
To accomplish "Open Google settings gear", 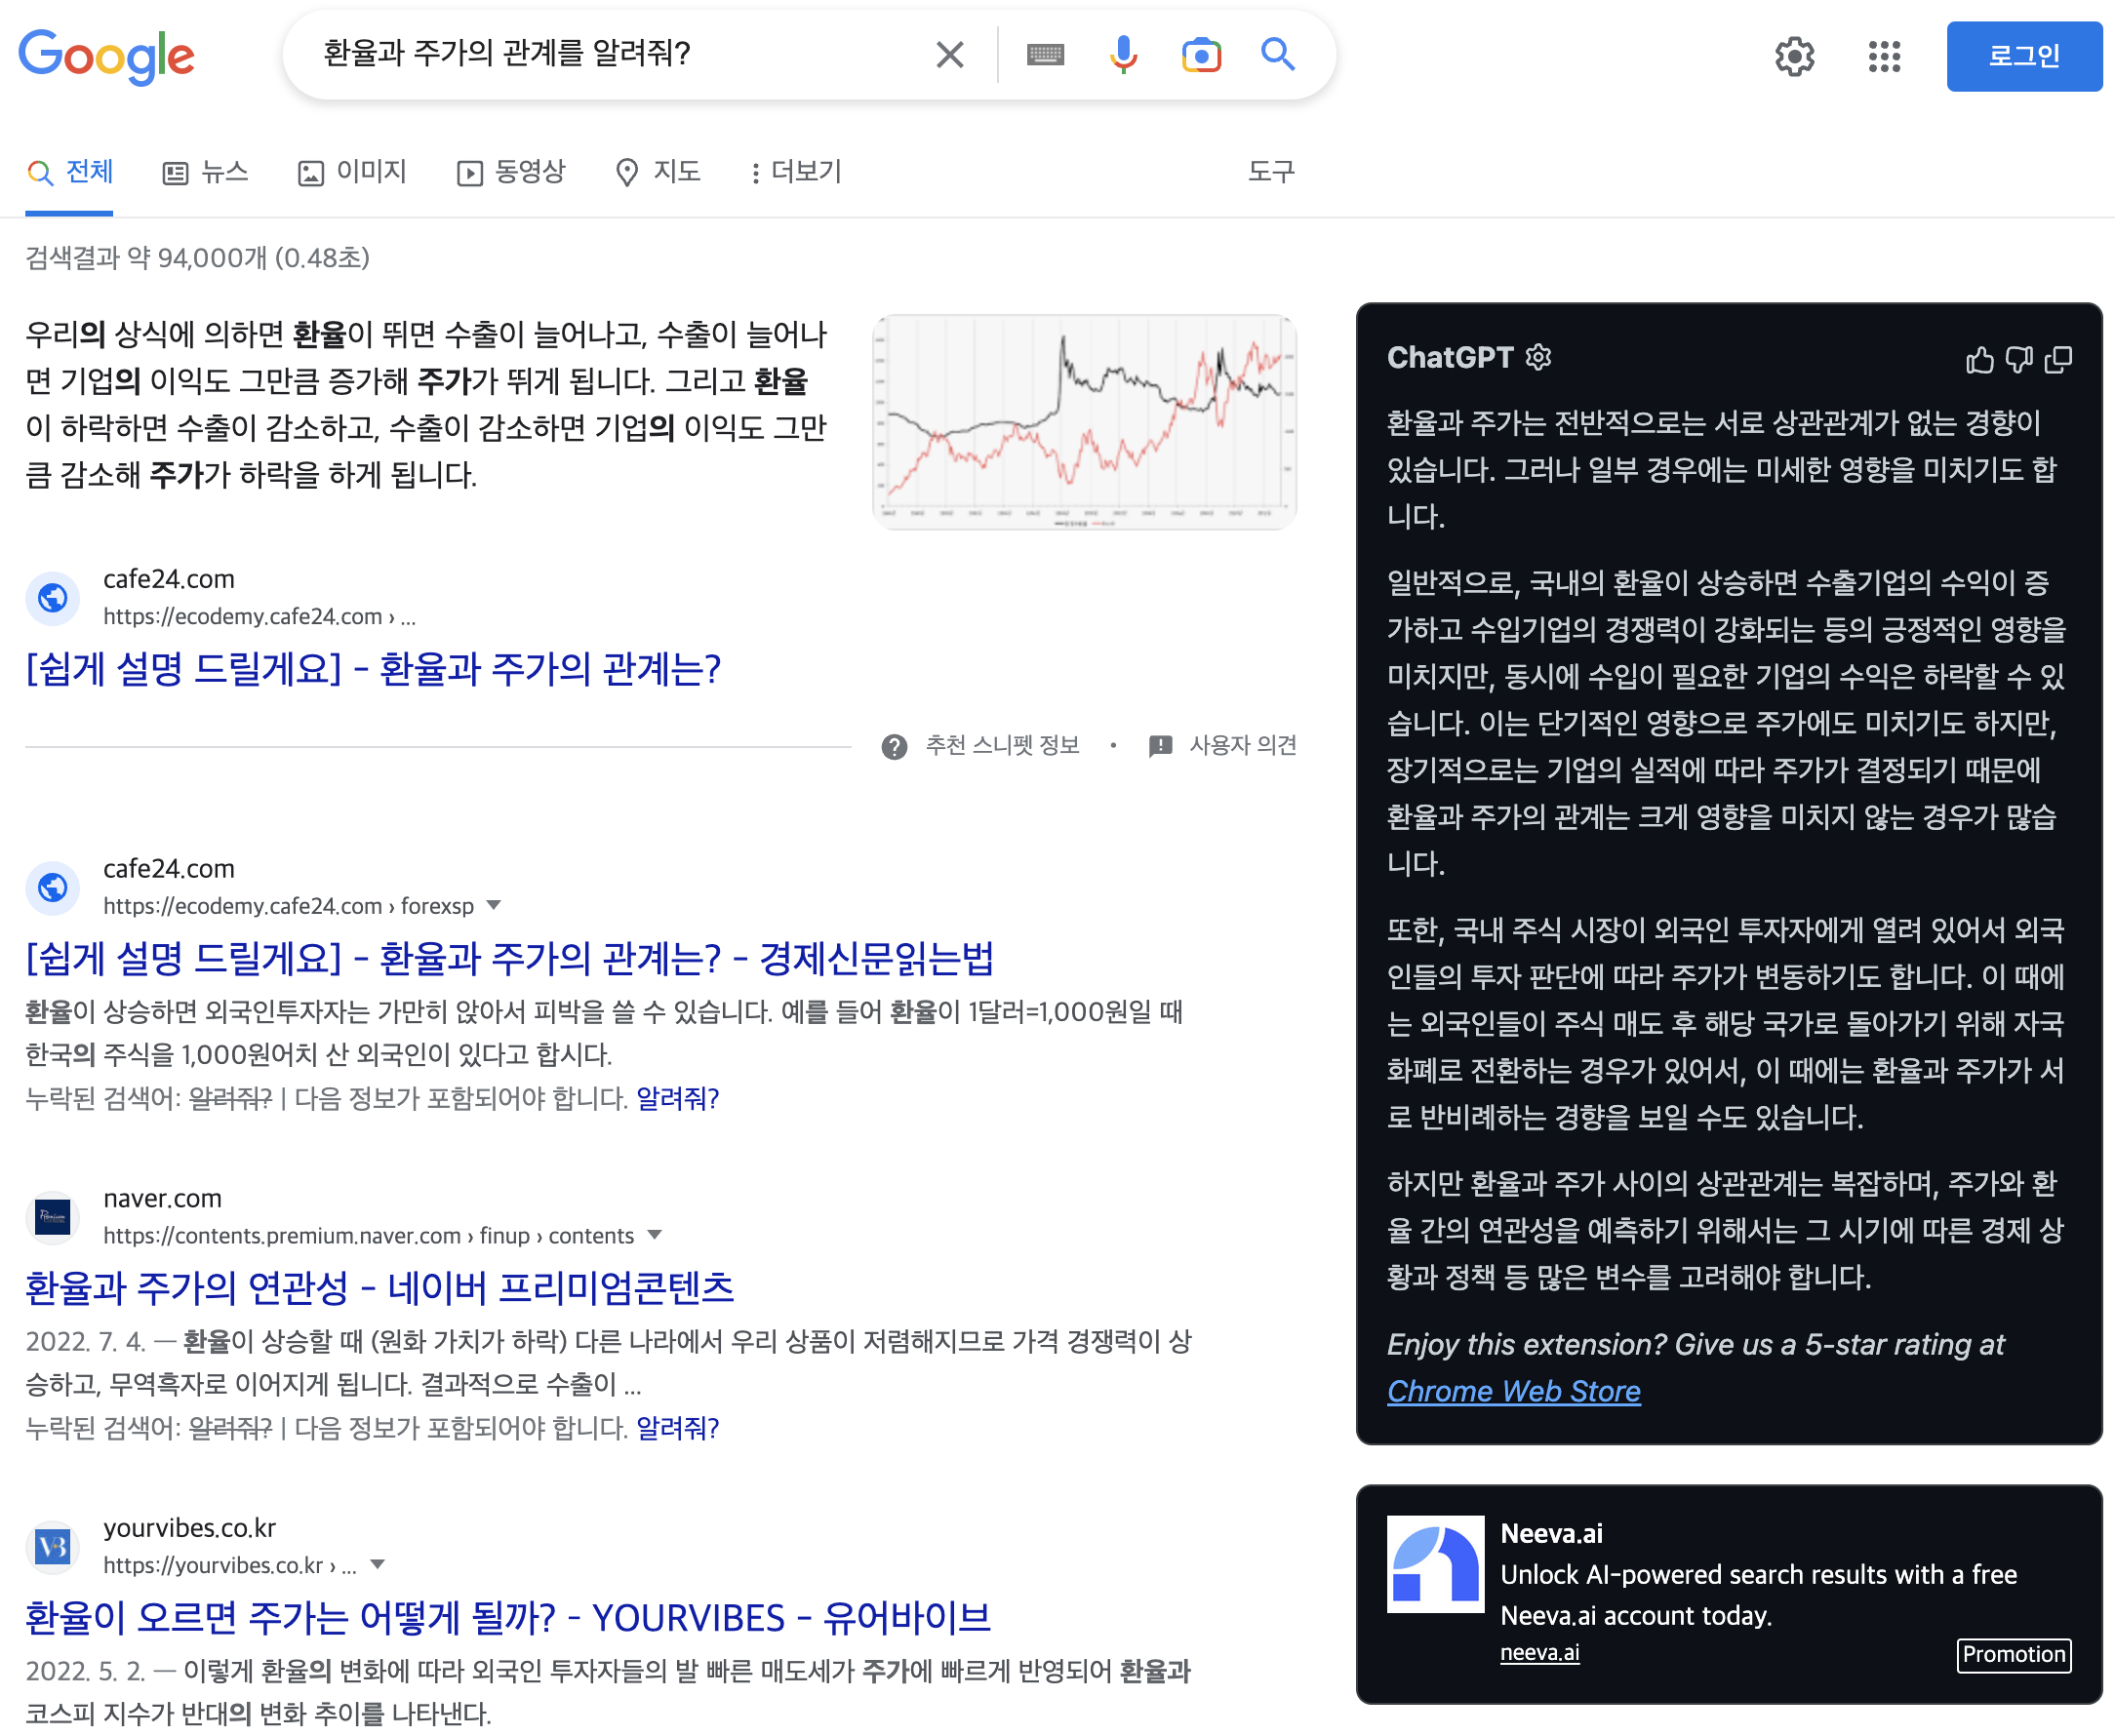I will (1794, 57).
